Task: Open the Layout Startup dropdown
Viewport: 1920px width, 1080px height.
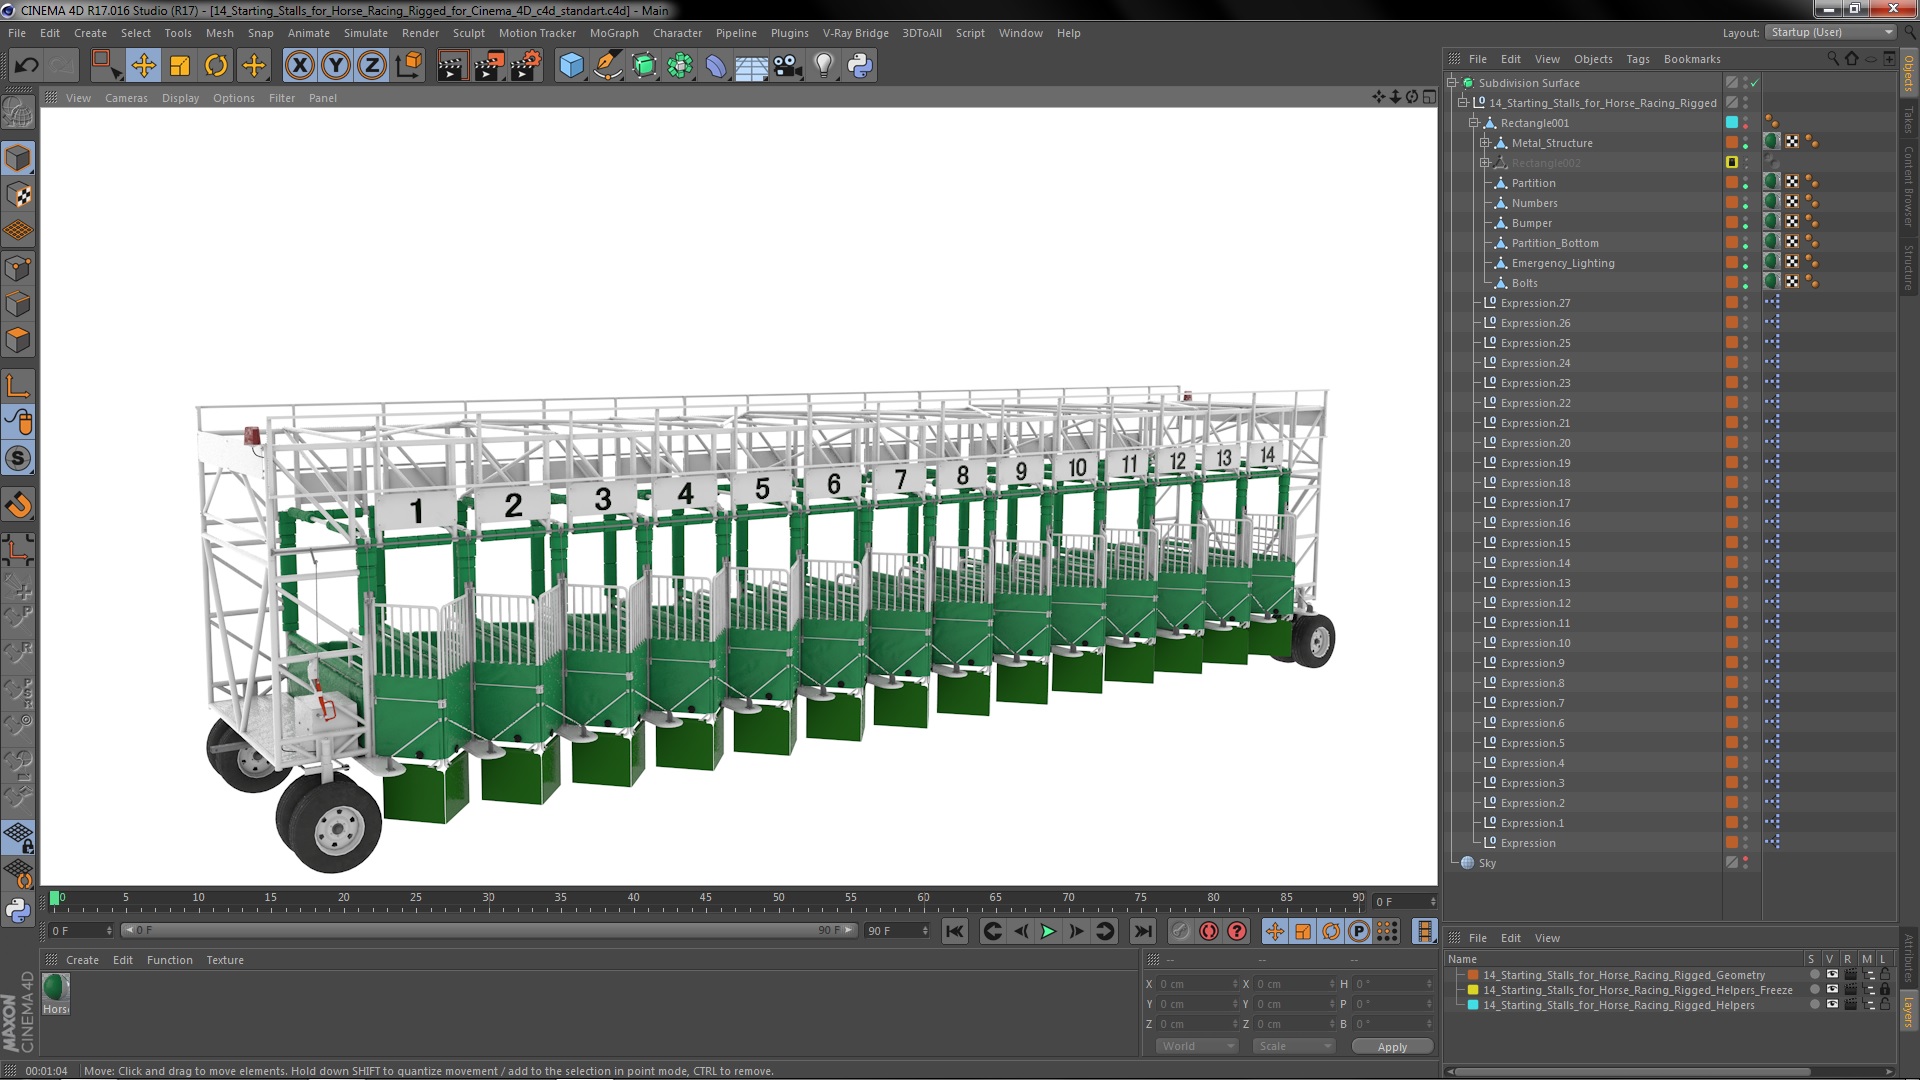Action: [x=1831, y=32]
